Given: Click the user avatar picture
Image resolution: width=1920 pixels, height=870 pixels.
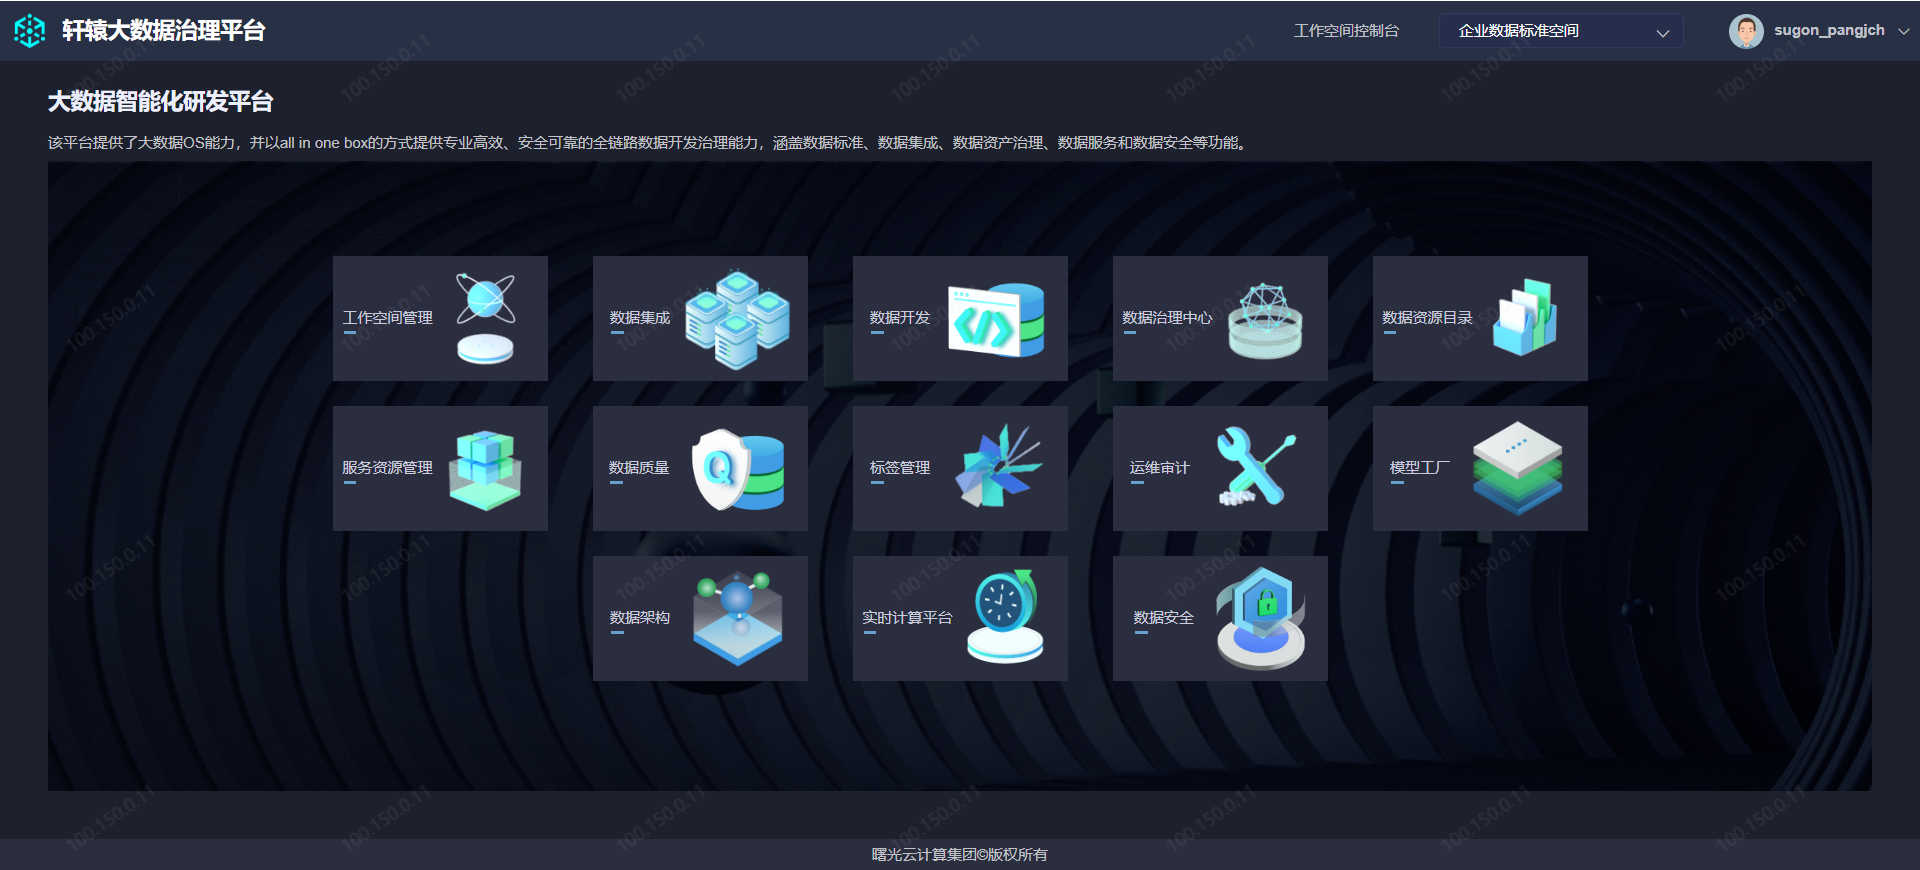Looking at the screenshot, I should 1746,31.
